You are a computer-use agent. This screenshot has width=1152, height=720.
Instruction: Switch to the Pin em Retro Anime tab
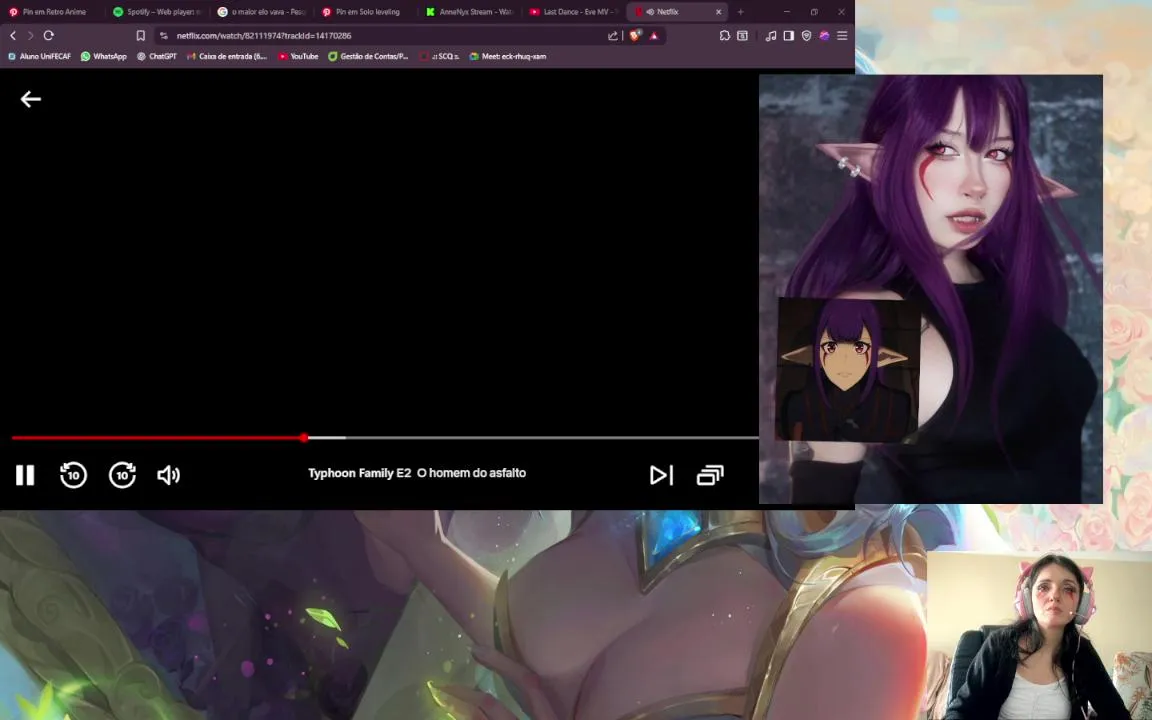point(51,12)
